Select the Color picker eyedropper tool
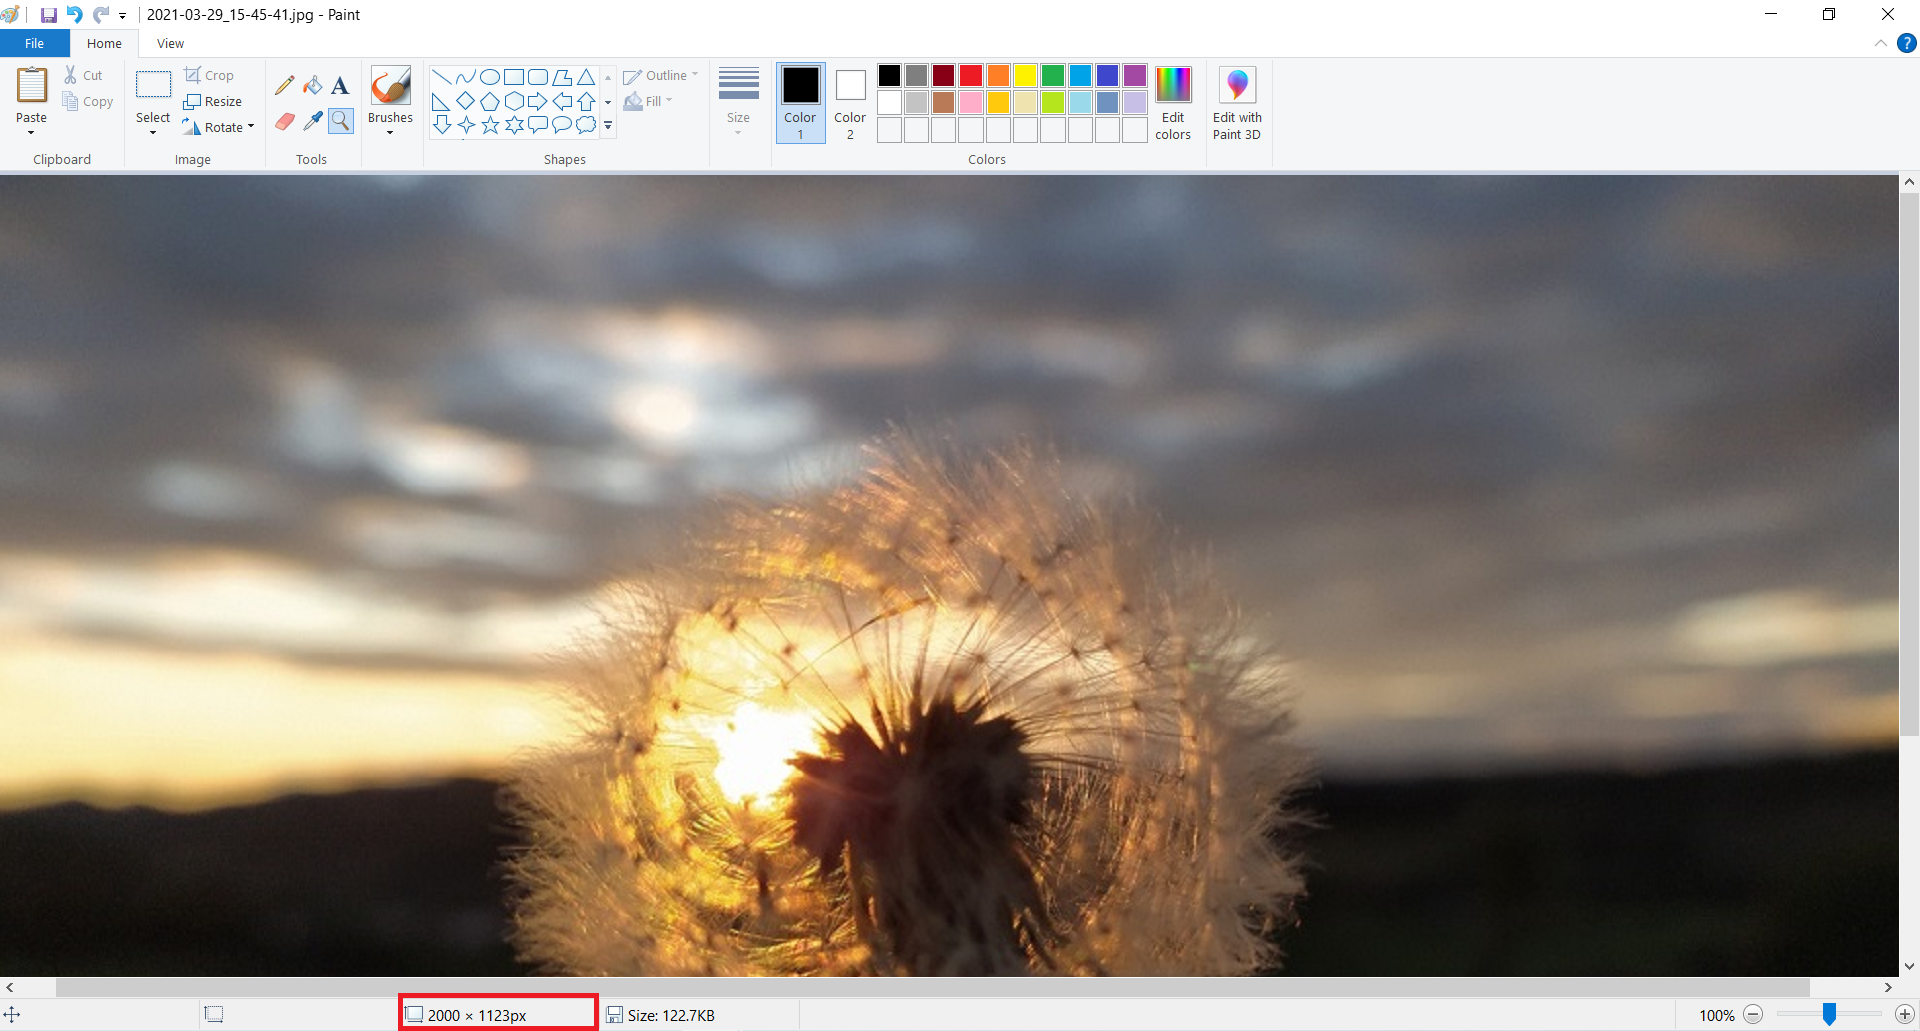This screenshot has height=1031, width=1920. pos(313,121)
